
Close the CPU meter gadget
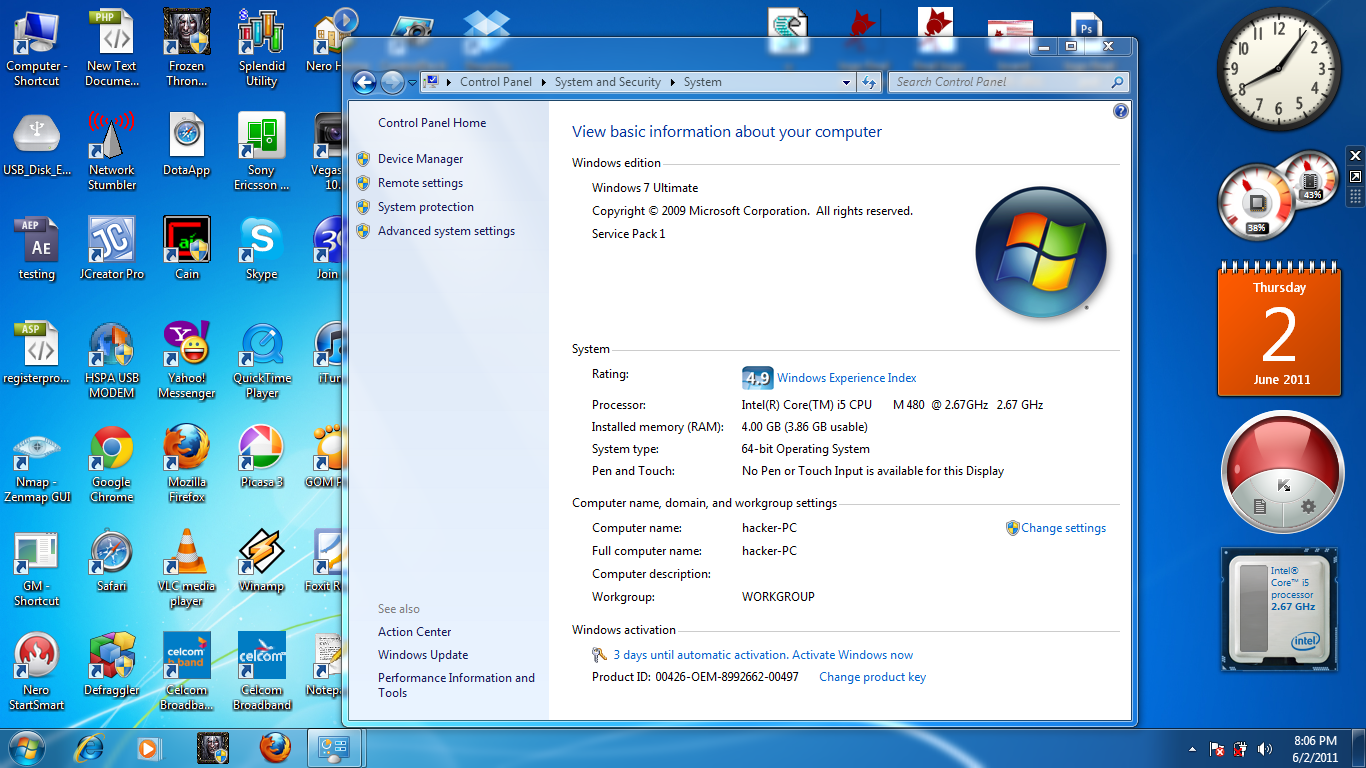[x=1355, y=156]
